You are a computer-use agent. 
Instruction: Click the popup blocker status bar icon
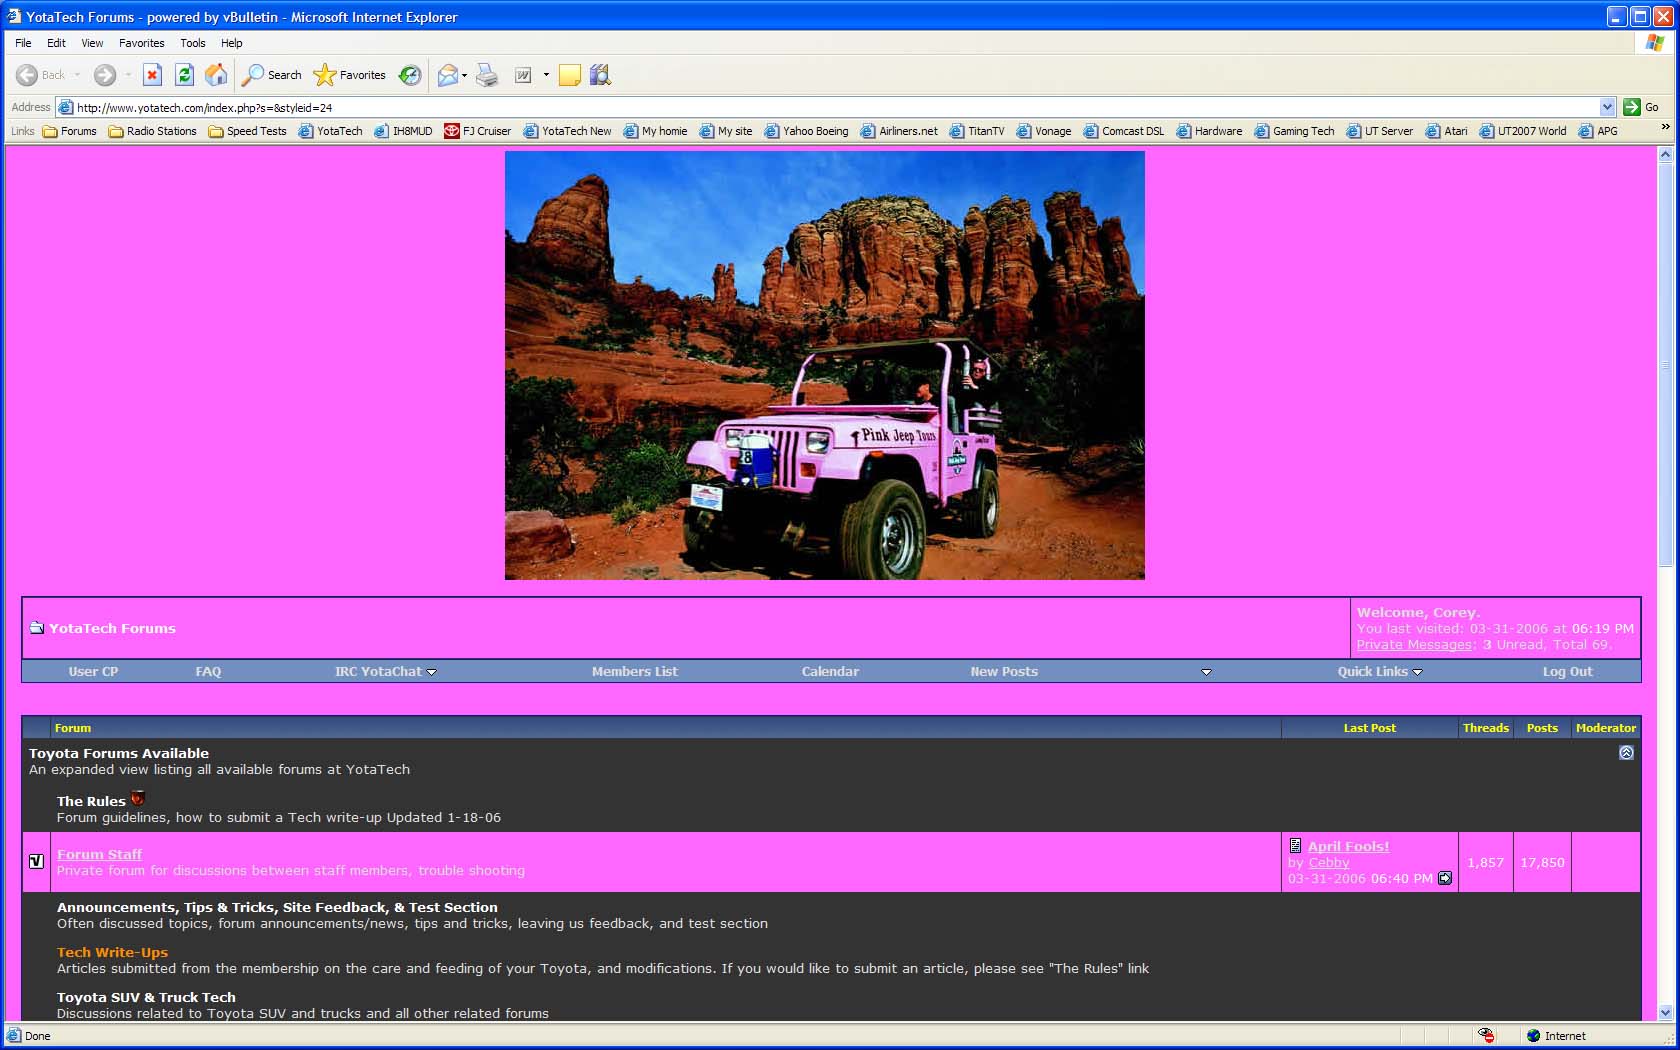[1487, 1035]
